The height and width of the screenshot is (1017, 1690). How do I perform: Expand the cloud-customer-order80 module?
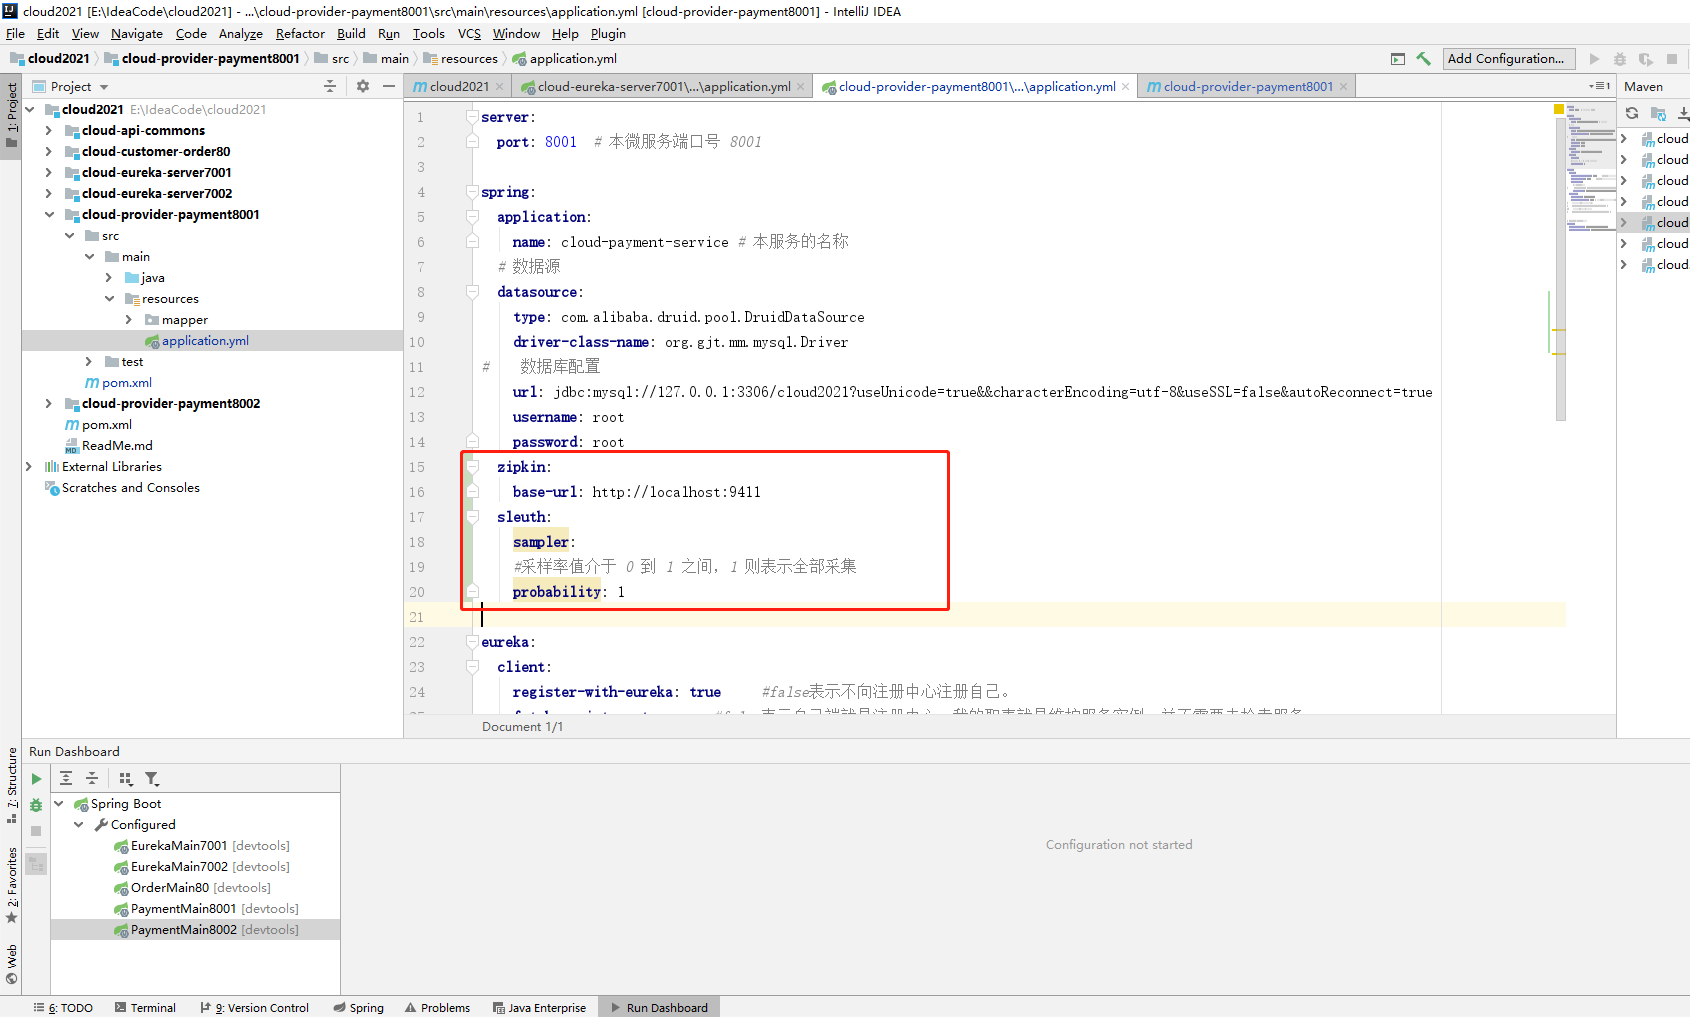48,152
